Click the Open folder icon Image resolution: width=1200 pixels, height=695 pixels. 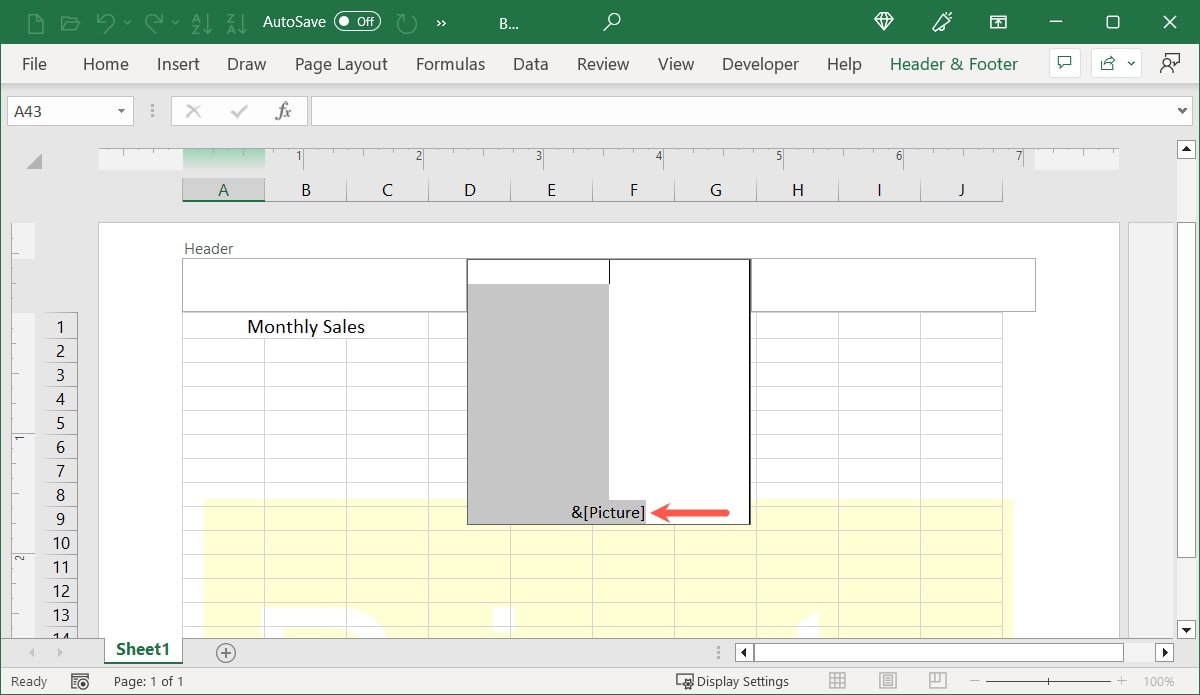pos(70,22)
